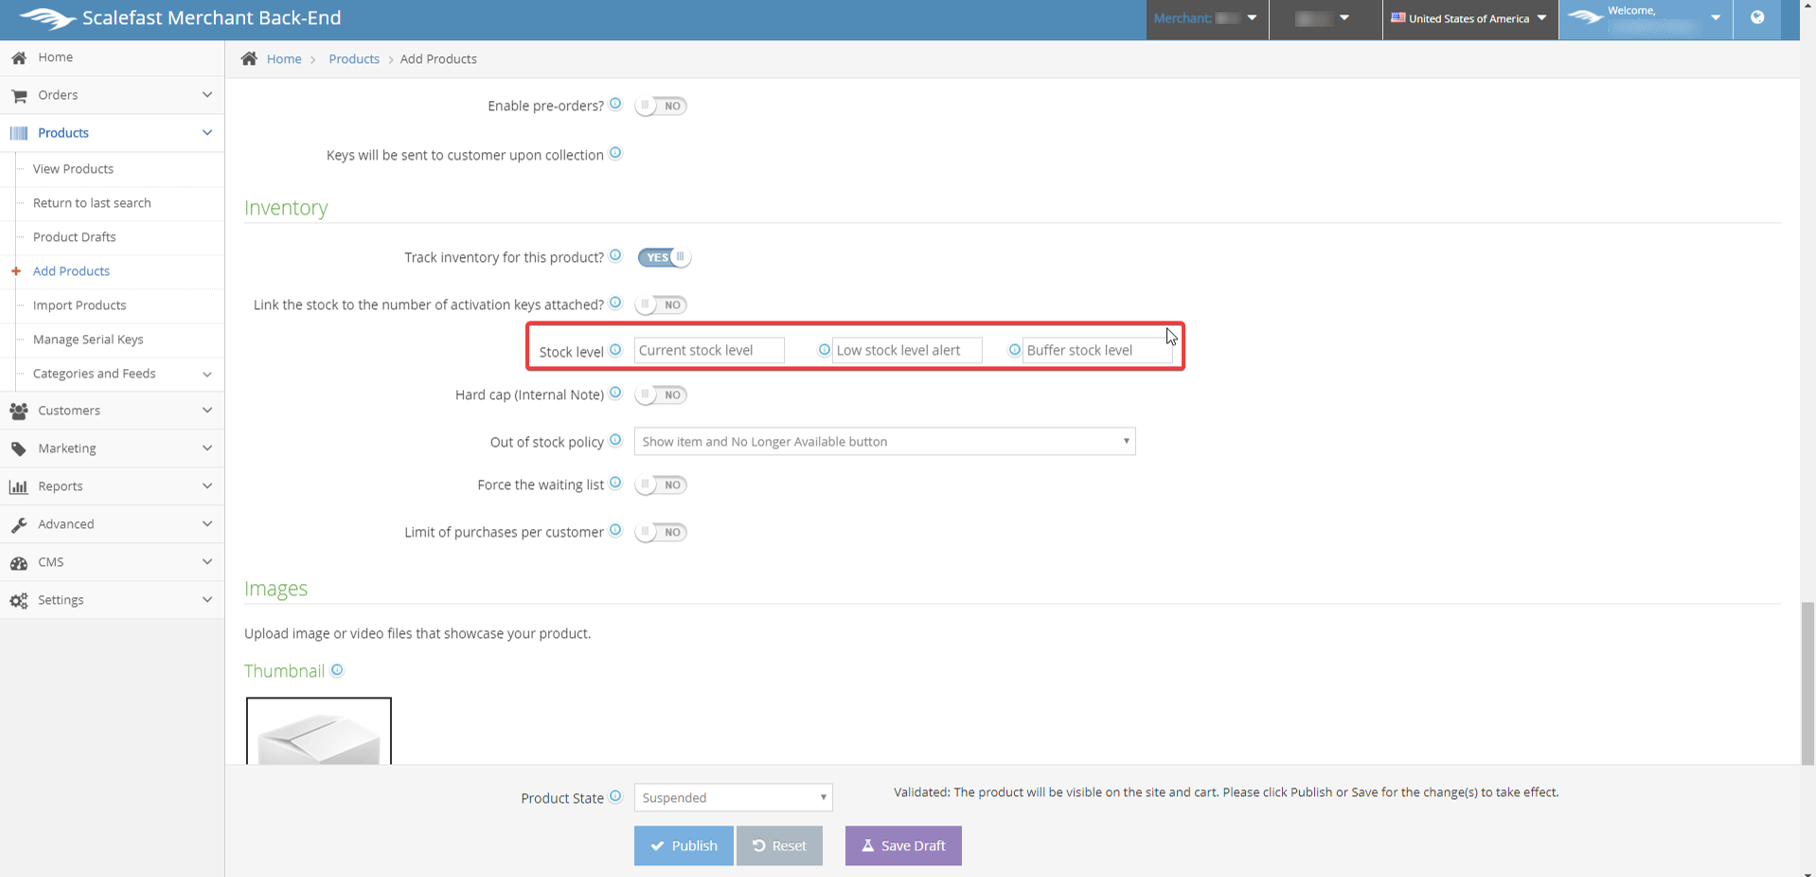
Task: Open the Out of stock policy dropdown
Action: point(884,441)
